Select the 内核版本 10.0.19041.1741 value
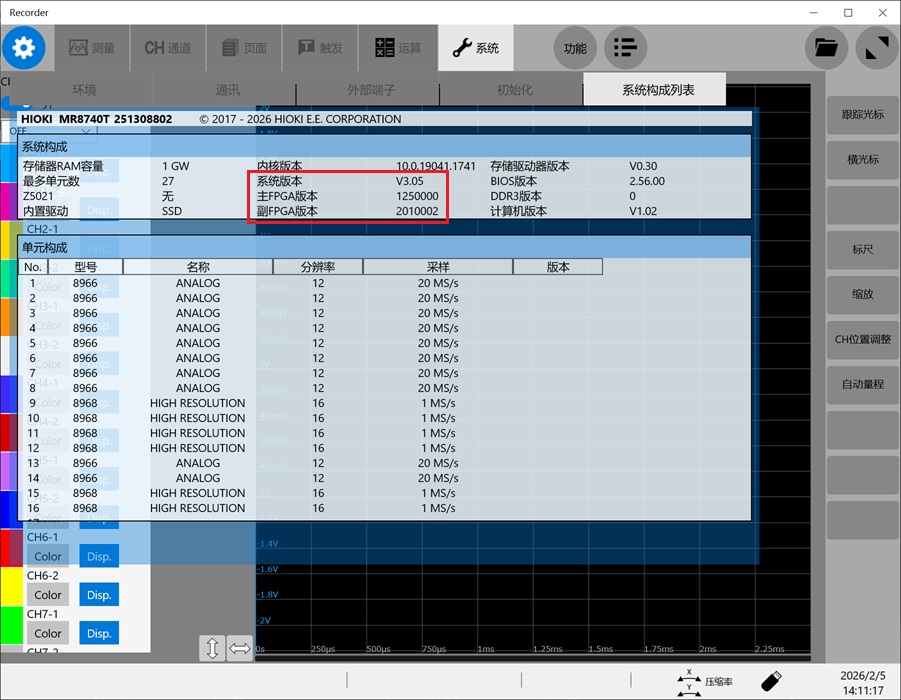 [436, 166]
